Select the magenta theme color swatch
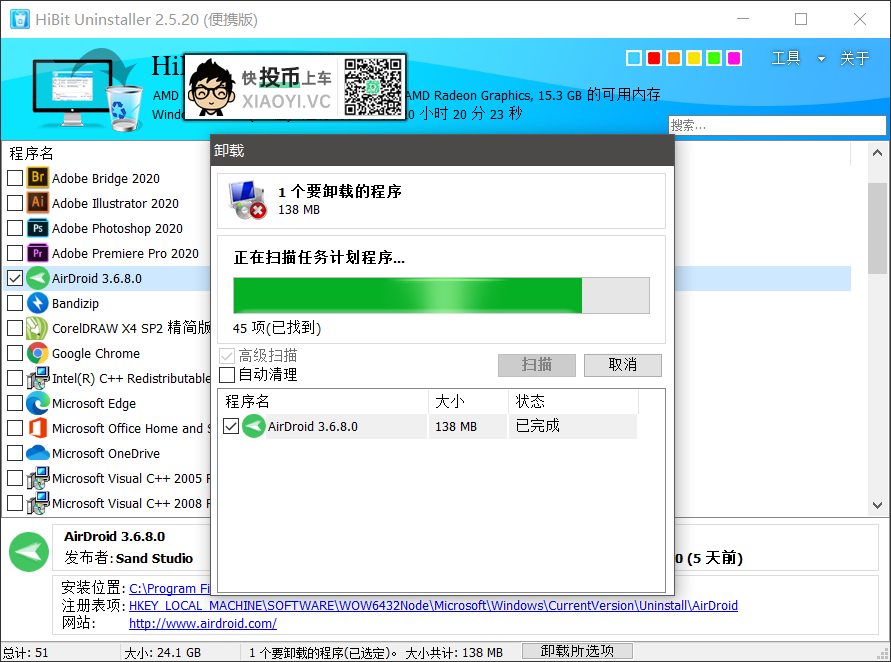This screenshot has width=891, height=662. (734, 58)
